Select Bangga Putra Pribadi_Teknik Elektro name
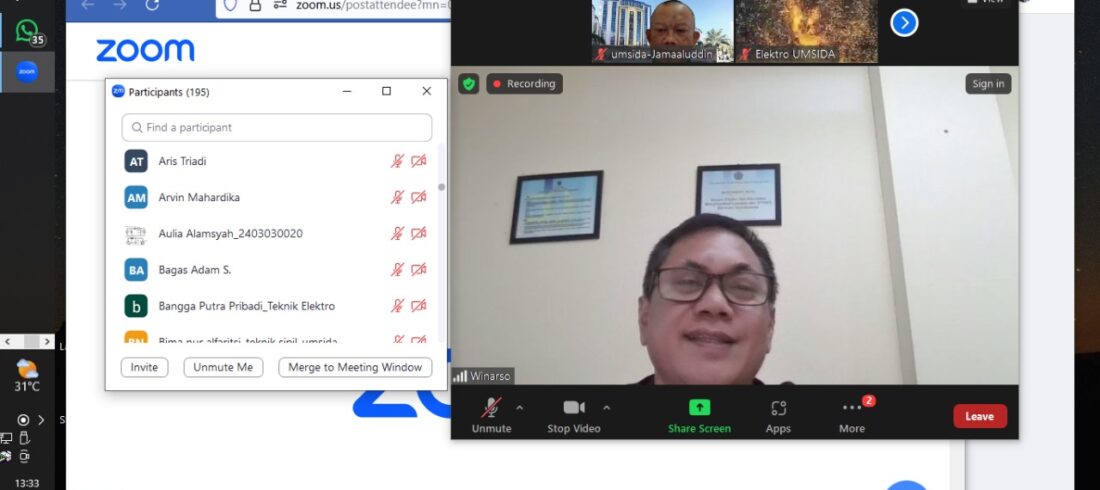 (x=247, y=306)
